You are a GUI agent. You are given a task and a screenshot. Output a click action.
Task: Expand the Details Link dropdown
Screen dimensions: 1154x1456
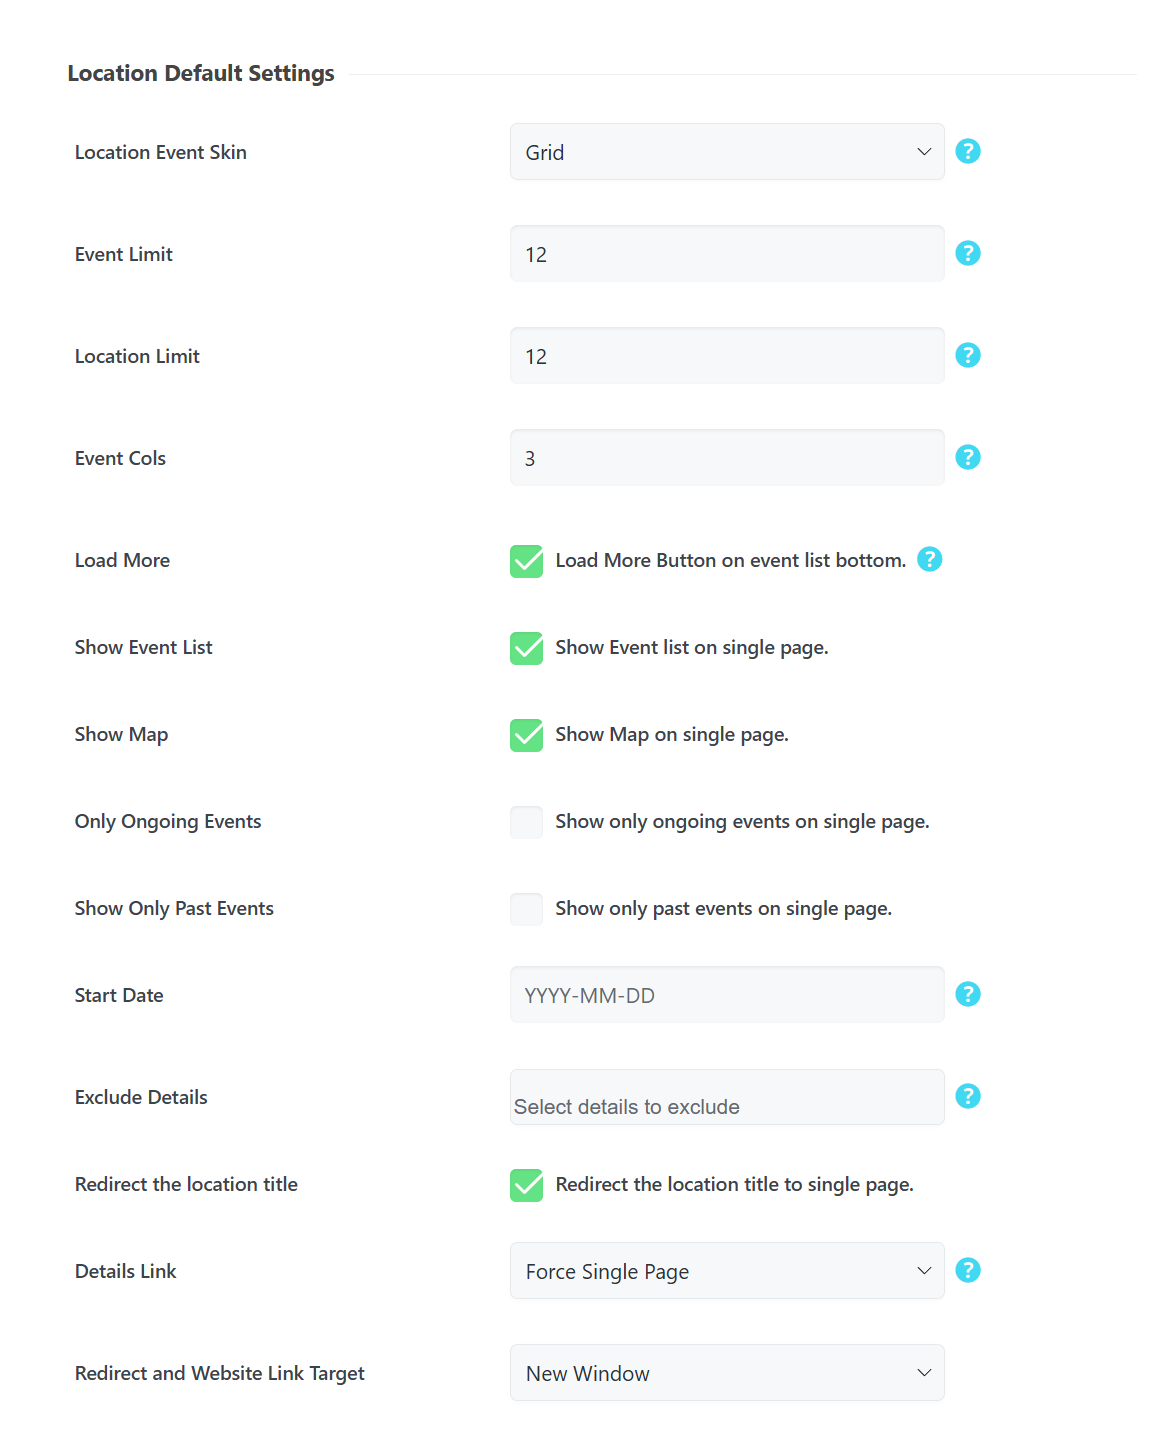(727, 1271)
